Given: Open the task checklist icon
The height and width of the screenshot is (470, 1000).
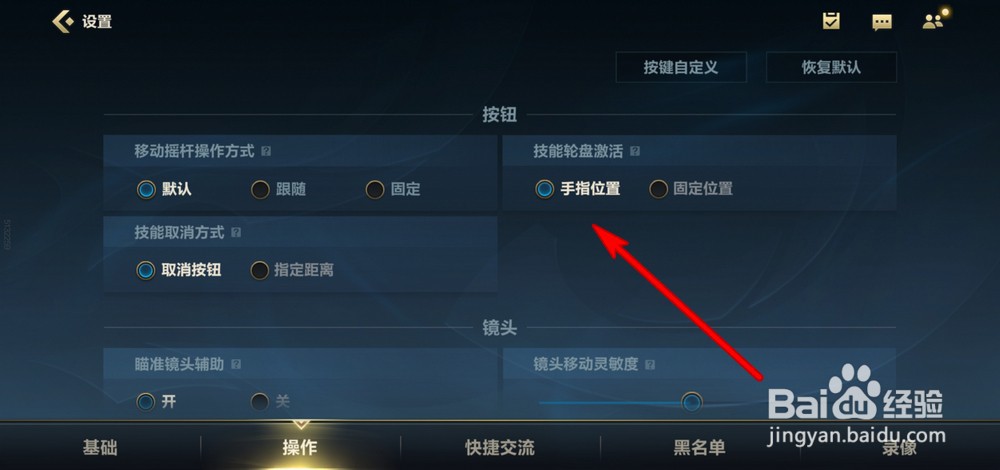Looking at the screenshot, I should tap(830, 21).
